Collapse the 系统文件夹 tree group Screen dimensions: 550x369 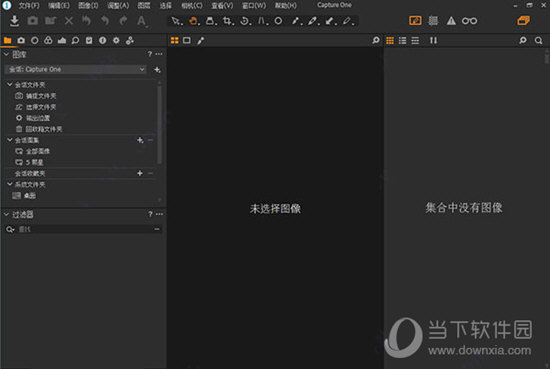pyautogui.click(x=10, y=184)
